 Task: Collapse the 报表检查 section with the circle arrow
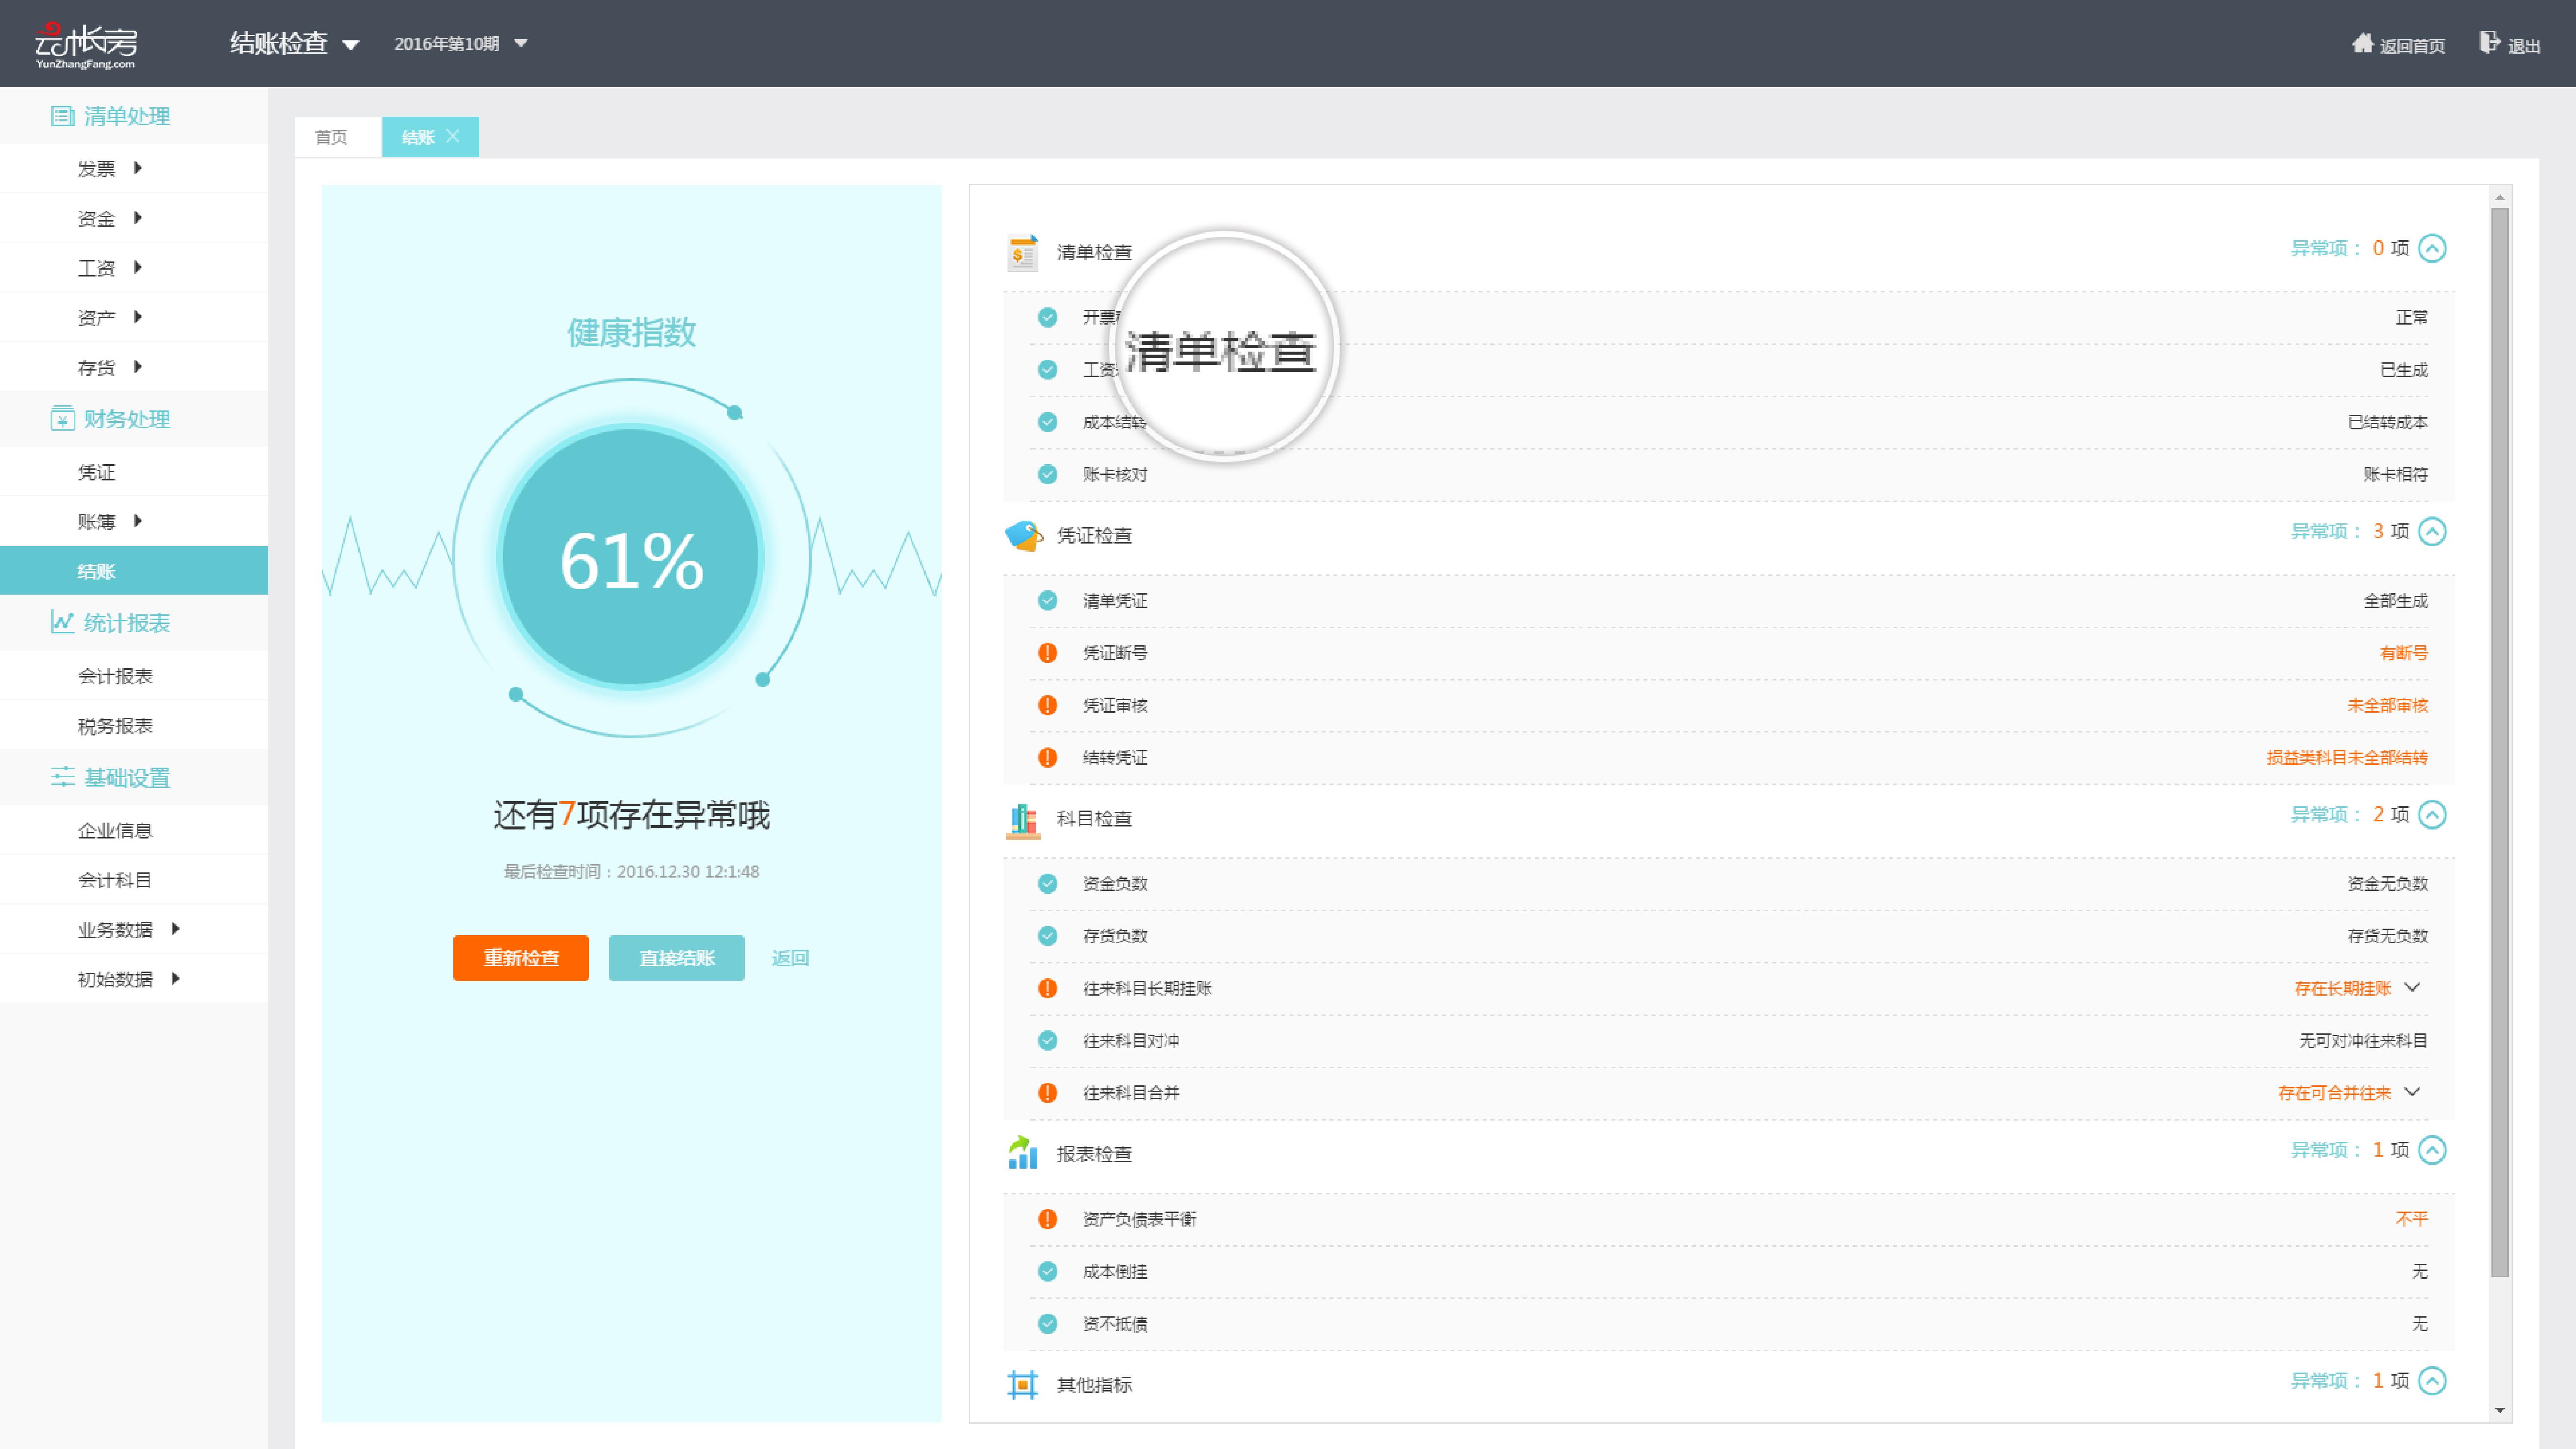[2432, 1150]
